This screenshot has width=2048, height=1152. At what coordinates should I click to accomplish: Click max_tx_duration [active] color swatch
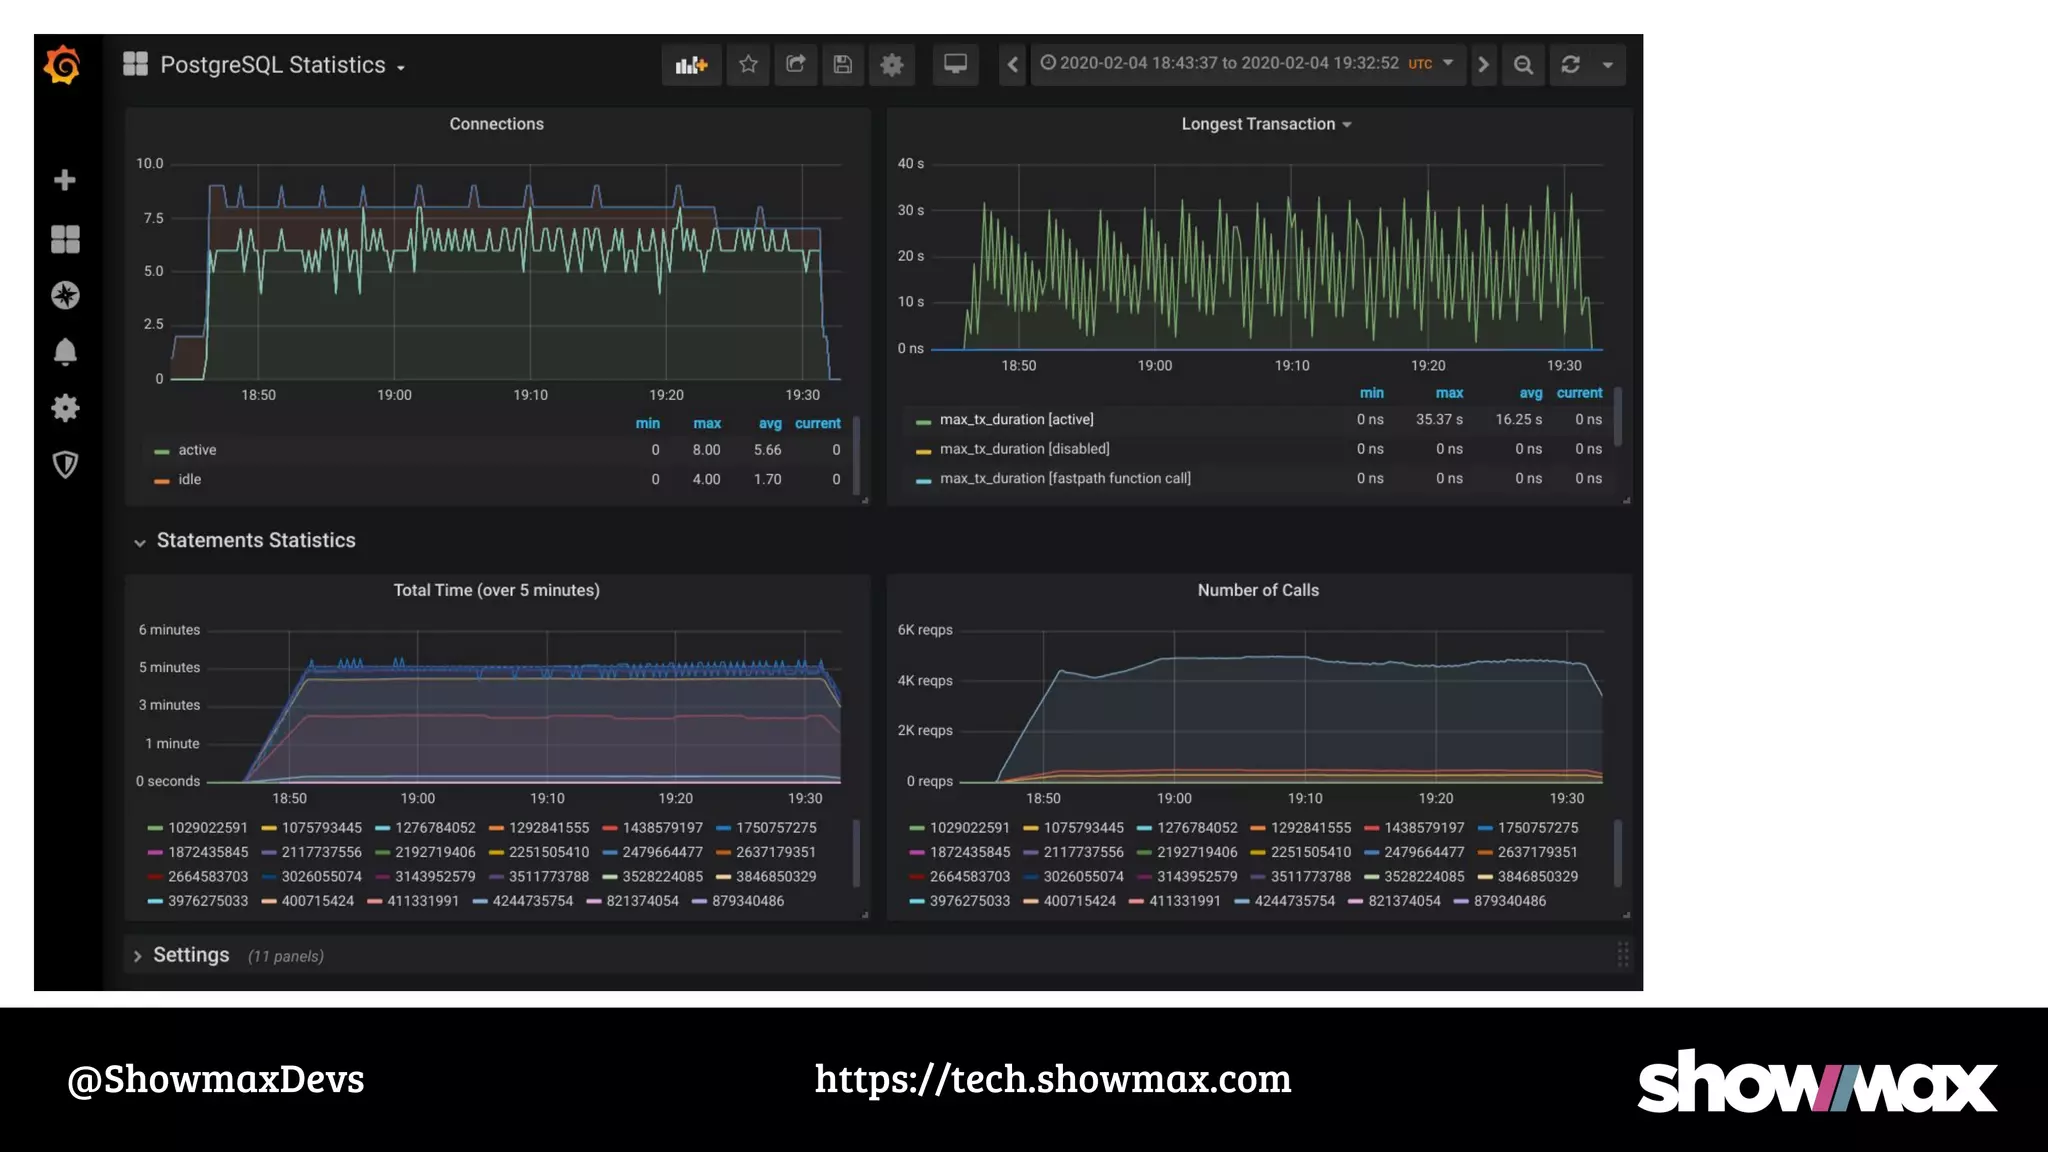point(924,421)
